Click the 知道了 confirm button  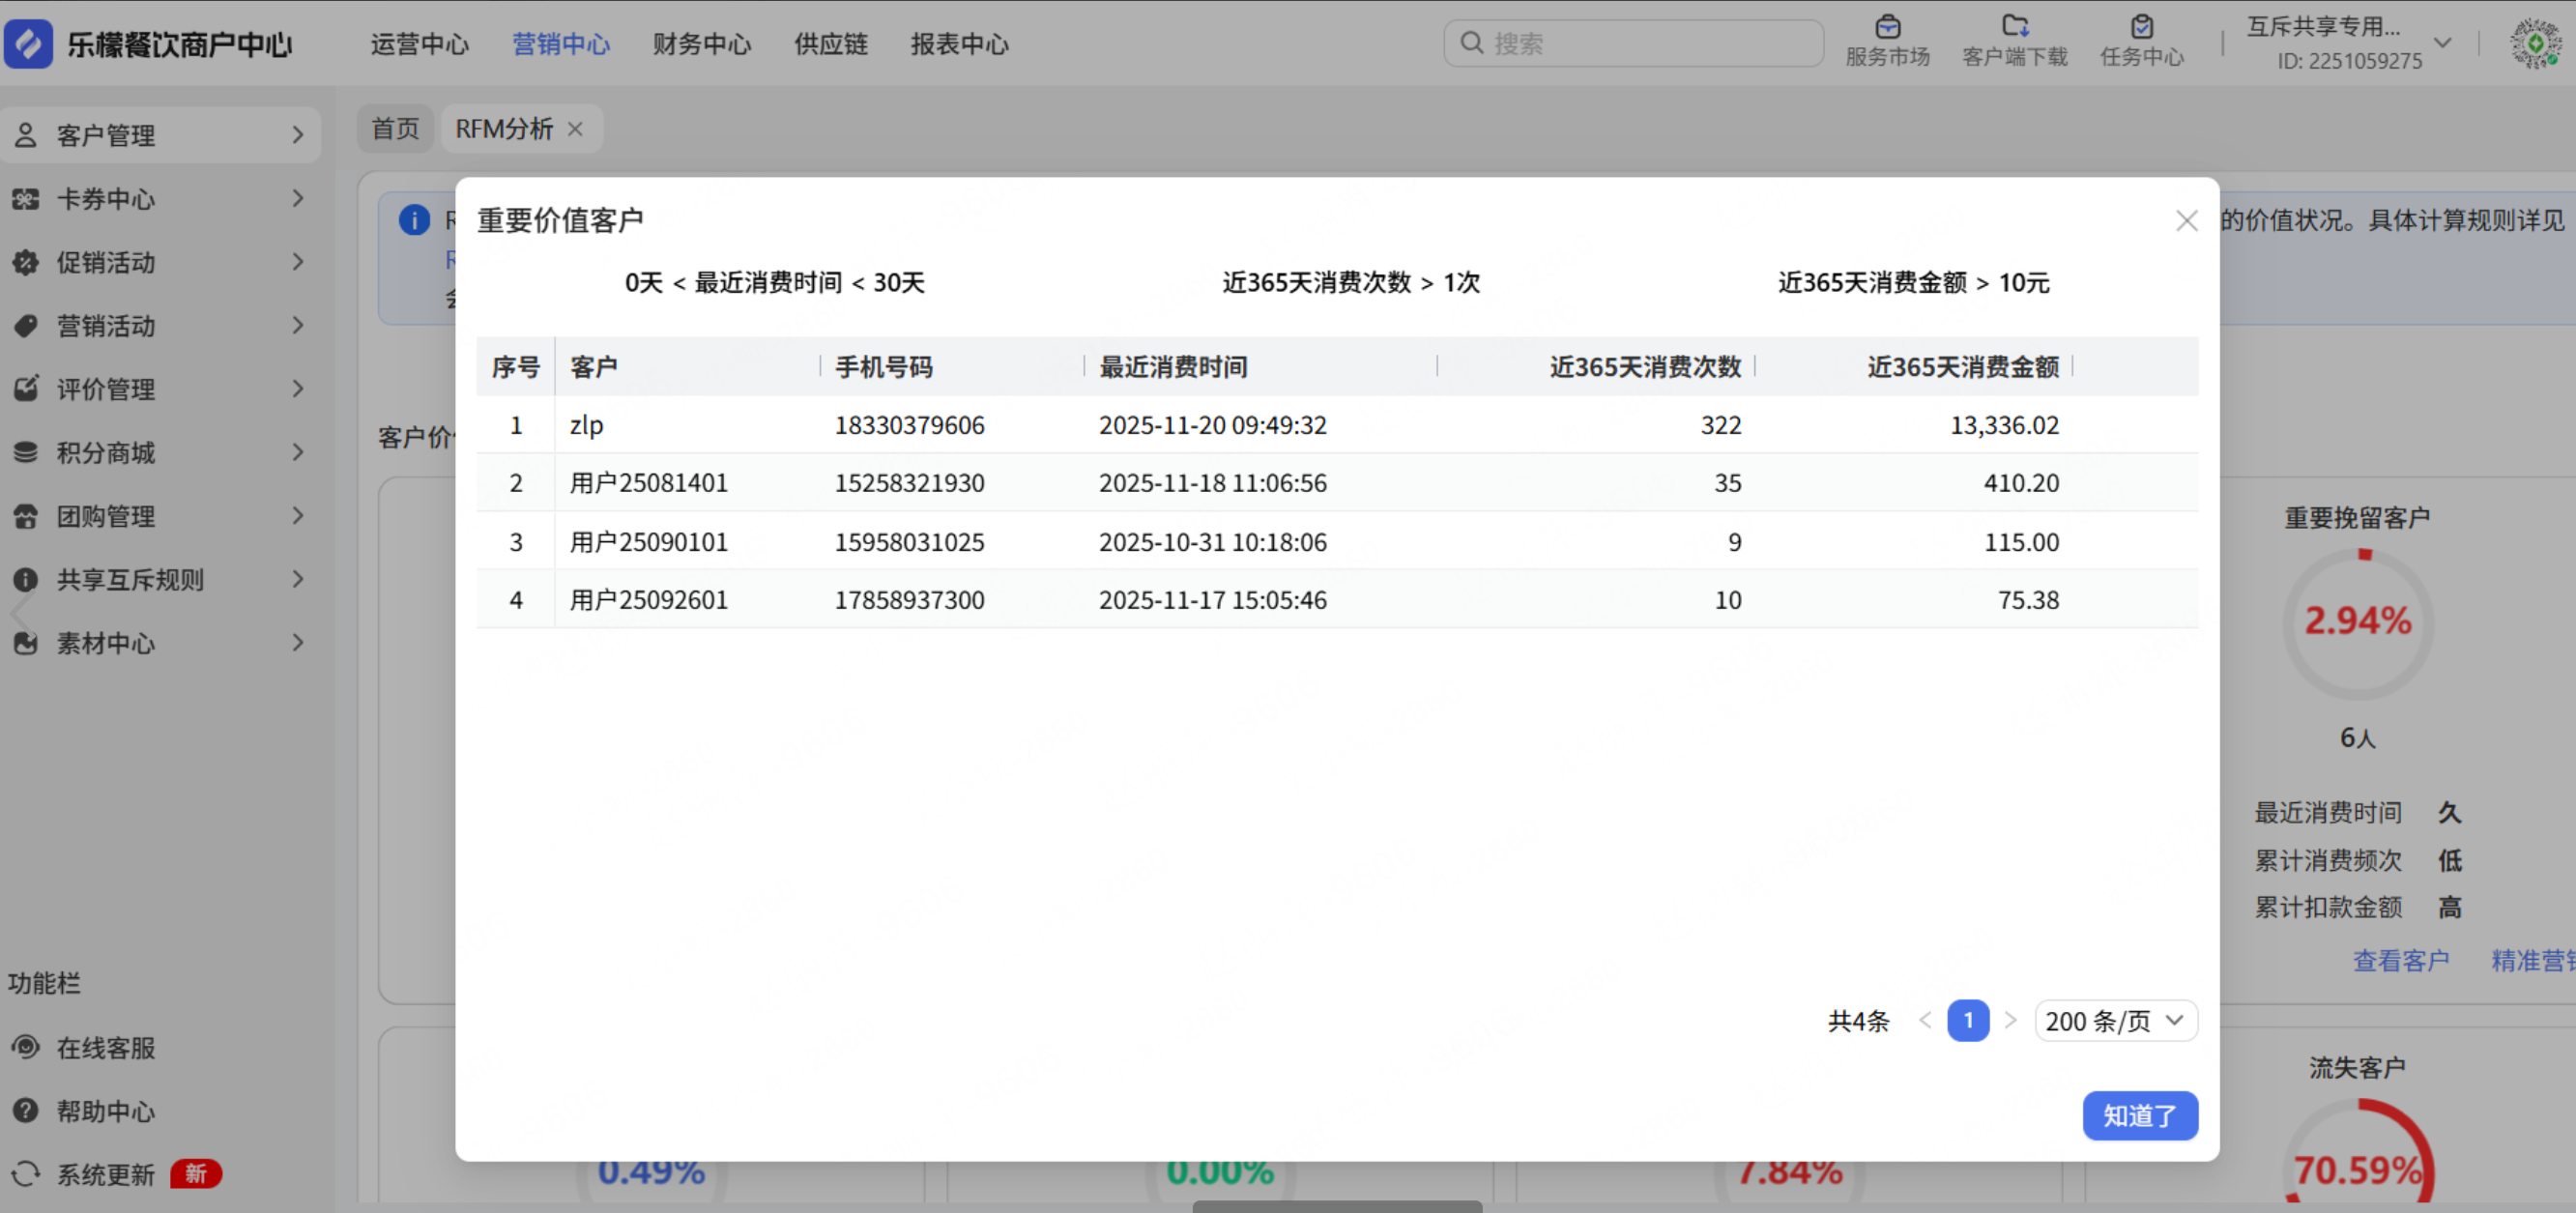tap(2139, 1115)
